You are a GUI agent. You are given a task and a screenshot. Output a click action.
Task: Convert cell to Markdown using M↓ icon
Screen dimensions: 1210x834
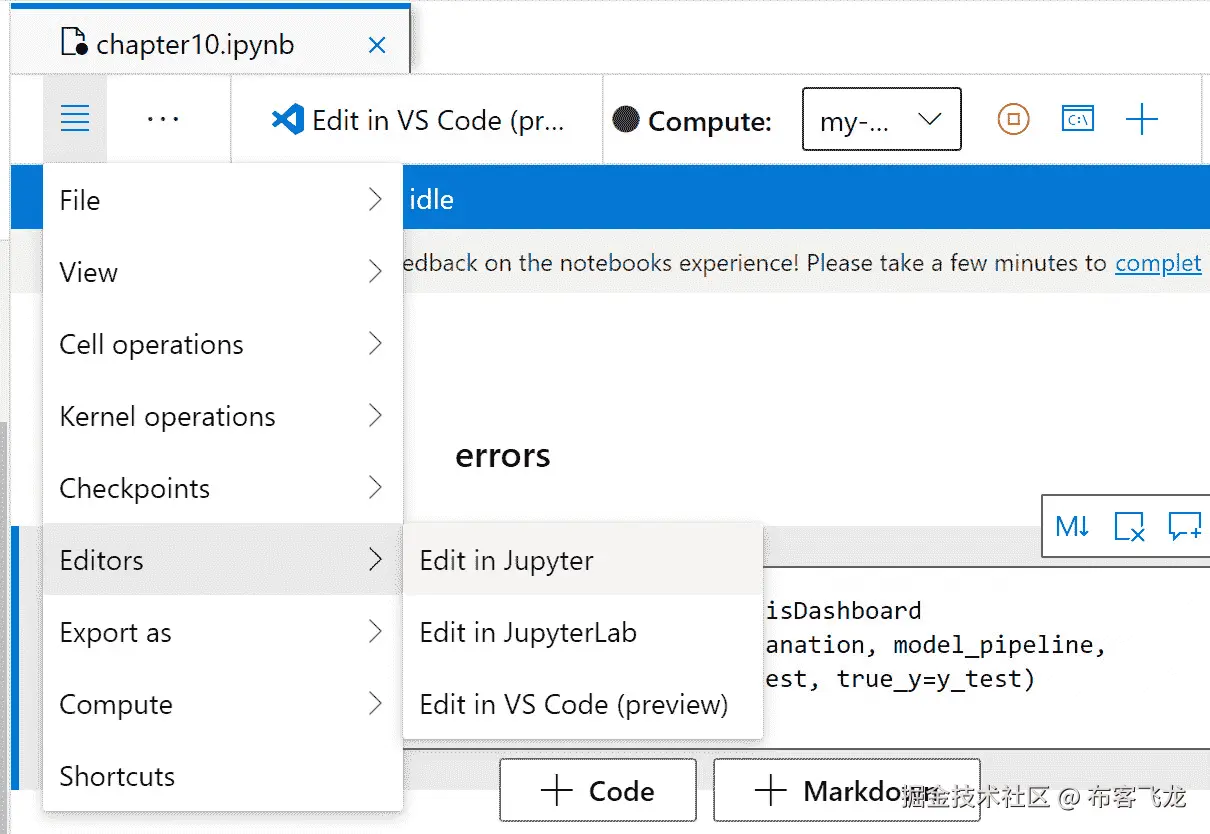pos(1073,526)
